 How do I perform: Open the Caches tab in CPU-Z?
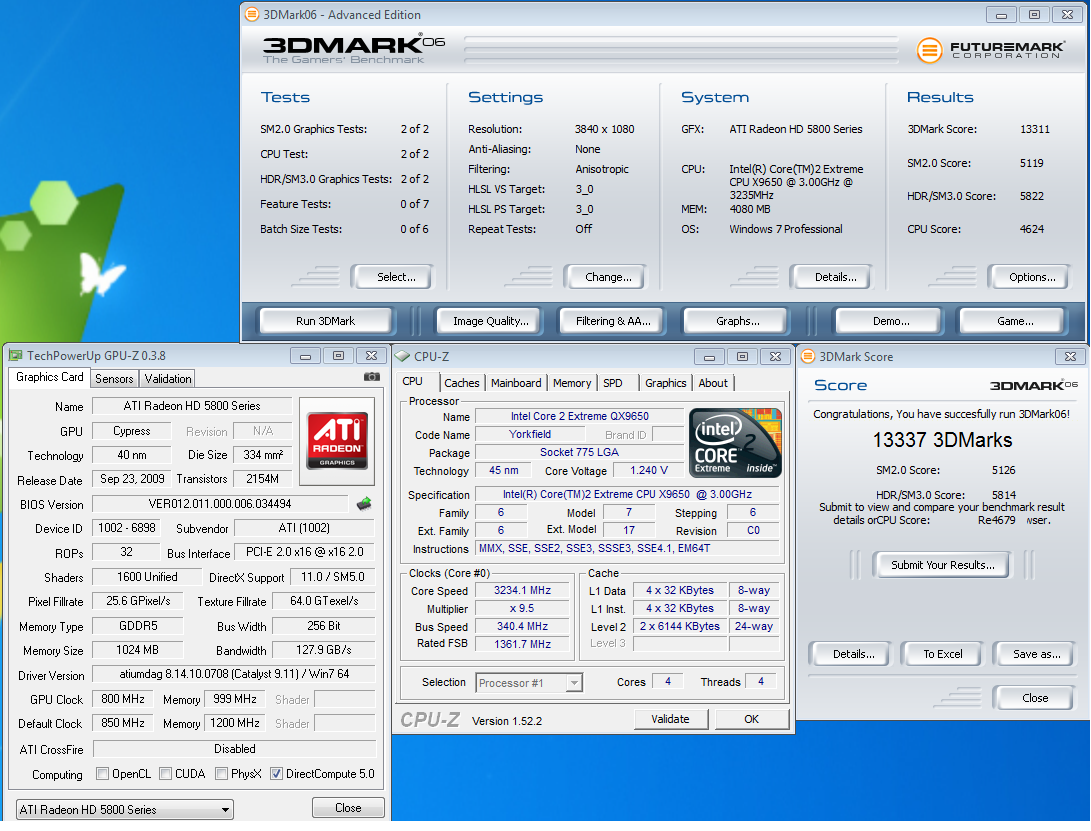(x=462, y=383)
